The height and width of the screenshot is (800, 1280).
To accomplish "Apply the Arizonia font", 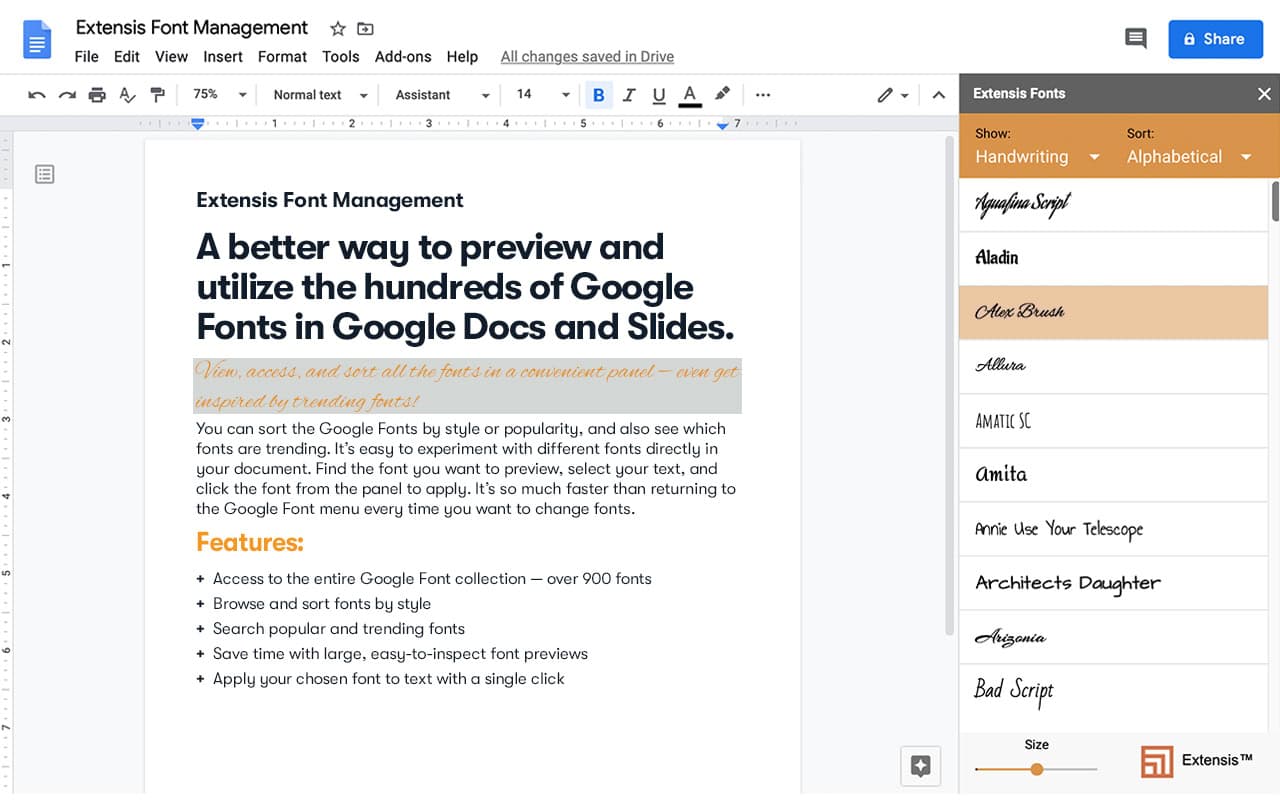I will point(1113,637).
